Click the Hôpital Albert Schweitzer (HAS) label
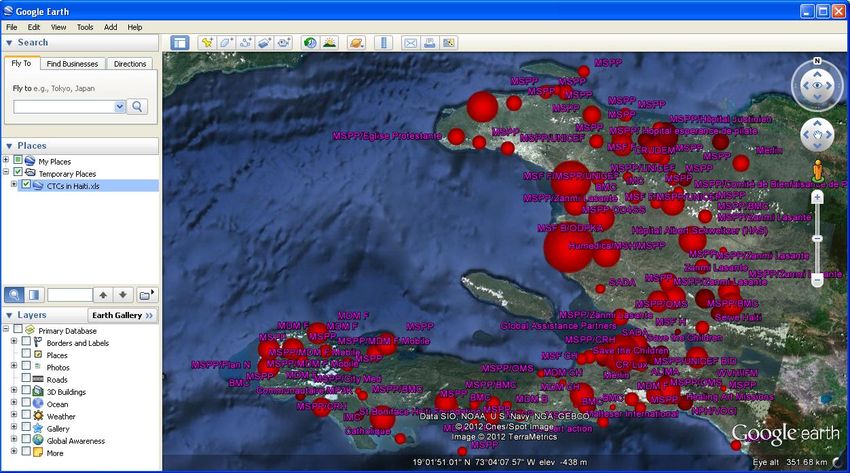Viewport: 850px width, 473px height. (699, 231)
